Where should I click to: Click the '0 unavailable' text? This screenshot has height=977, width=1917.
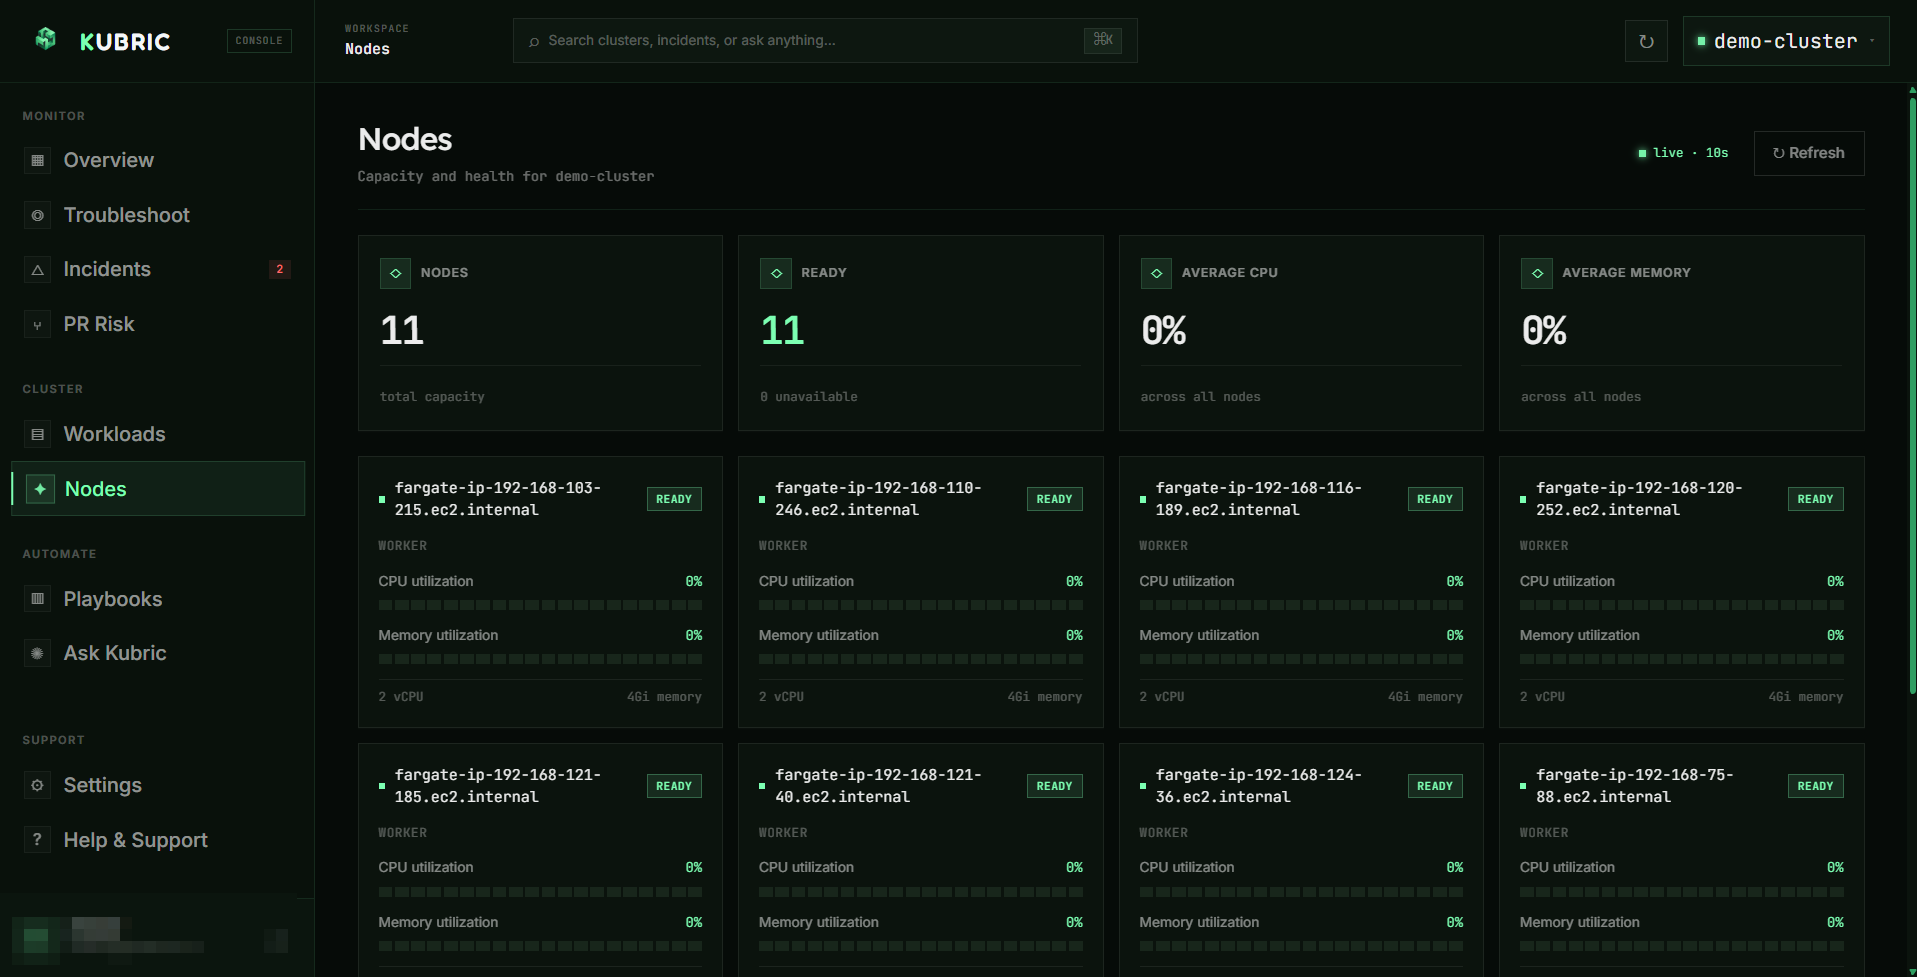click(809, 397)
